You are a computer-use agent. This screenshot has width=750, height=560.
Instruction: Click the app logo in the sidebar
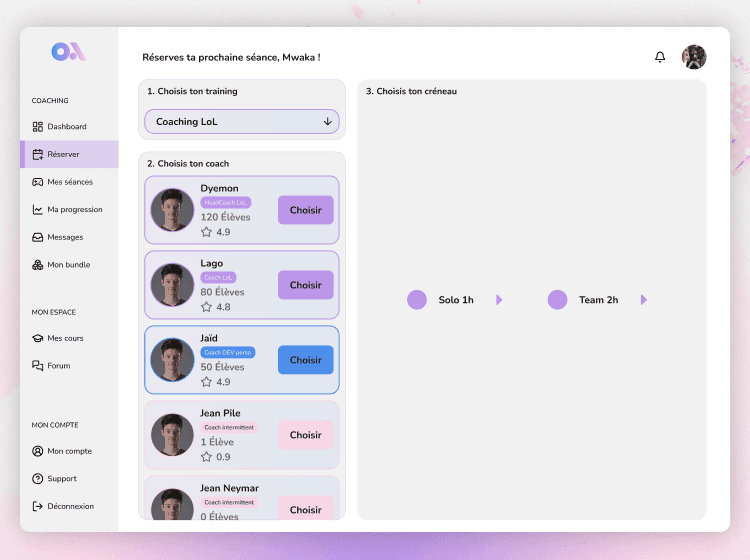point(69,52)
